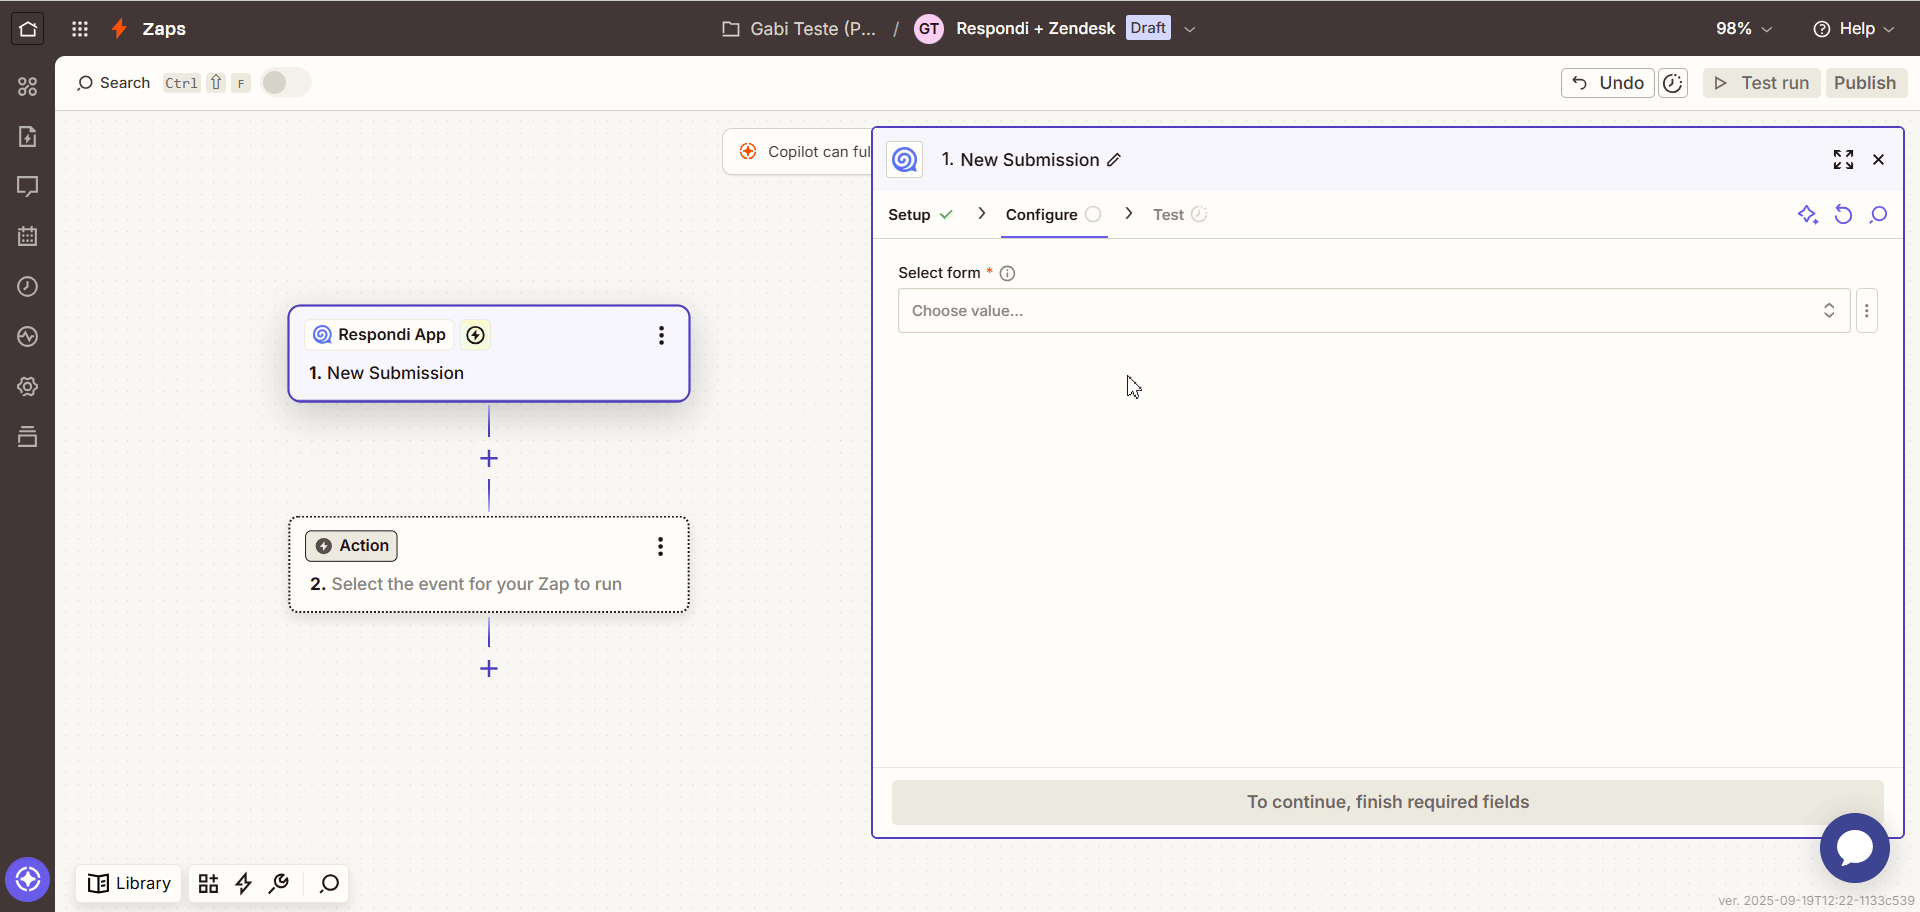Image resolution: width=1920 pixels, height=912 pixels.
Task: Click the AI sparkle icon in panel
Action: click(1808, 215)
